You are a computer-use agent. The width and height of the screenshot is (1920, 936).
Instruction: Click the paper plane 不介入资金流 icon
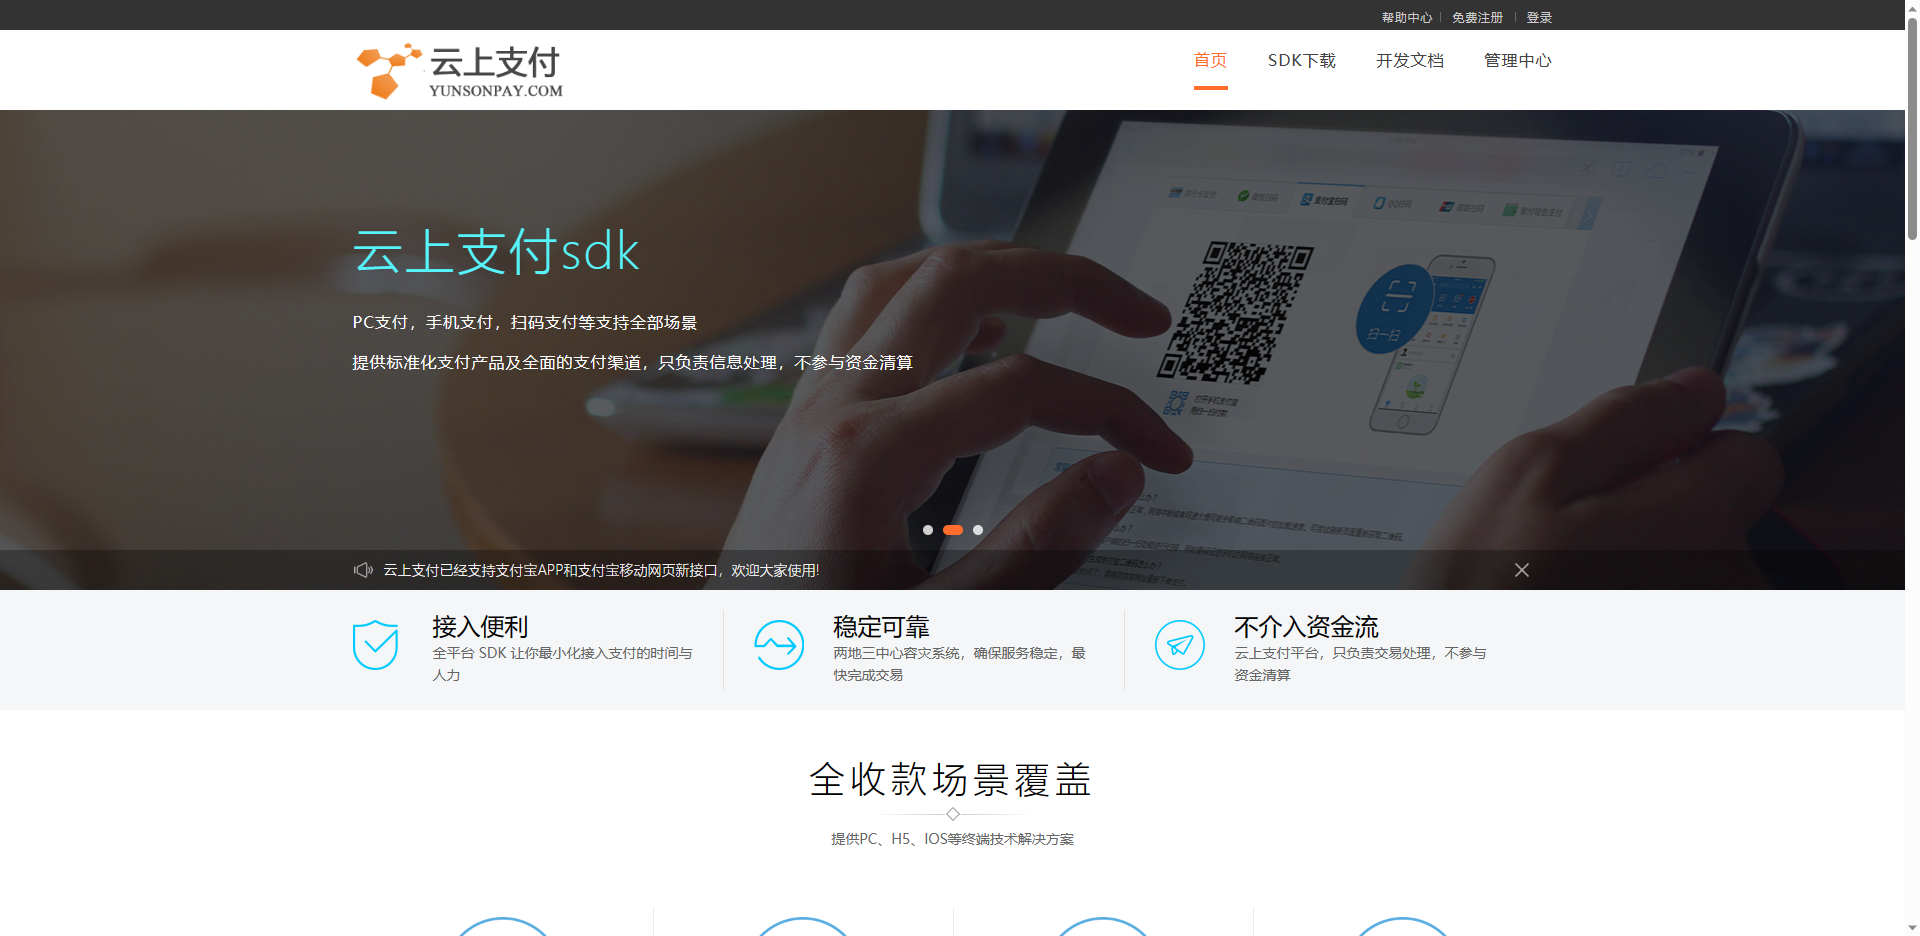coord(1180,645)
